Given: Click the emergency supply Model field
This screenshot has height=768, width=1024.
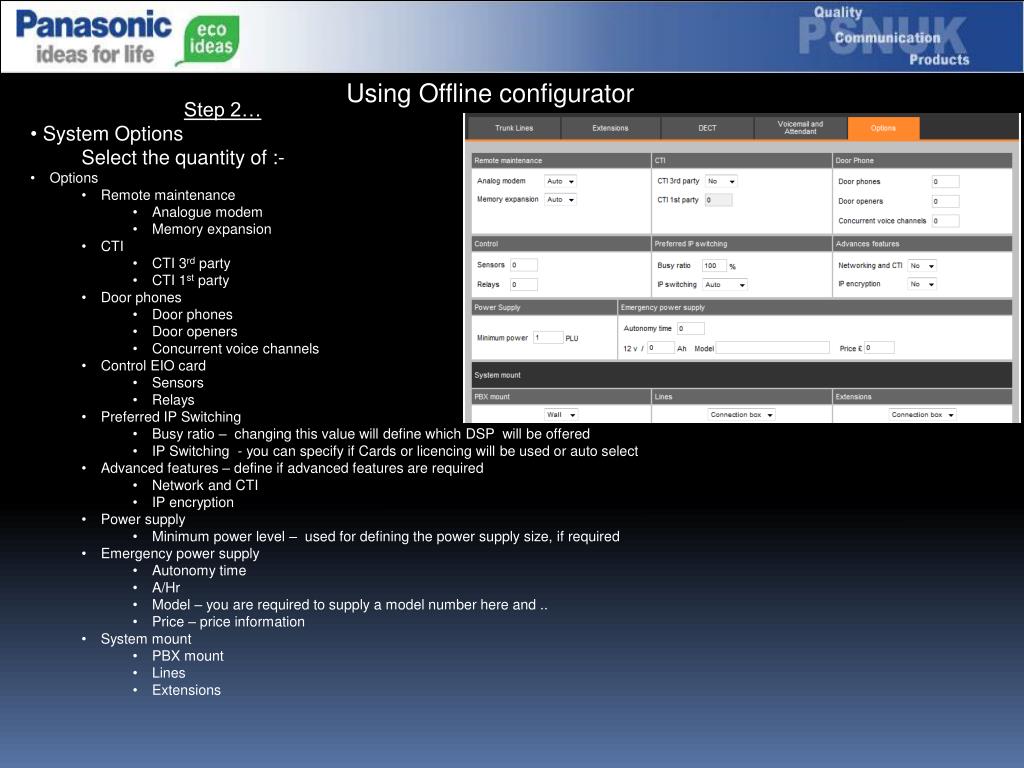Looking at the screenshot, I should [x=773, y=348].
